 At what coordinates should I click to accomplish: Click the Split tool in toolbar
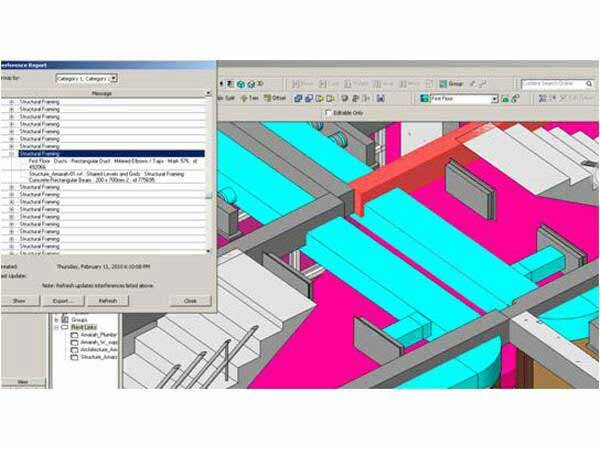click(x=227, y=98)
